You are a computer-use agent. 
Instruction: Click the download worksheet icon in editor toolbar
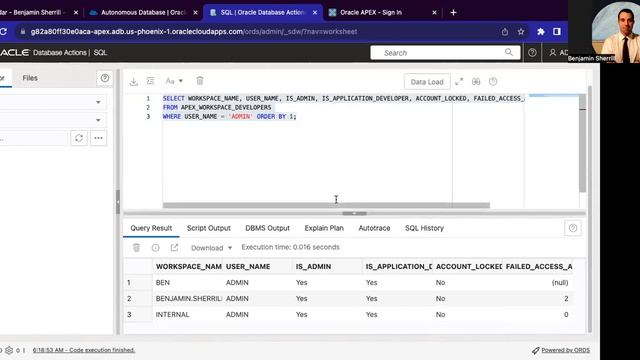pos(133,81)
